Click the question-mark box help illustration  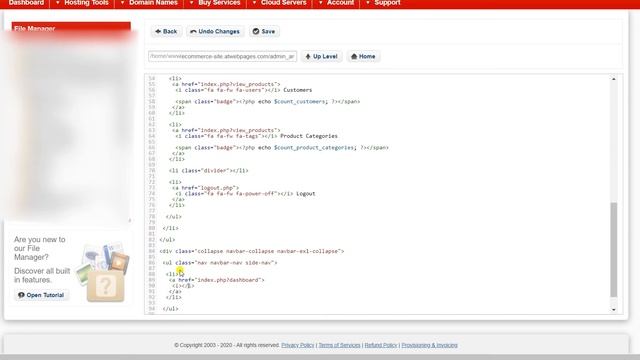pyautogui.click(x=105, y=287)
